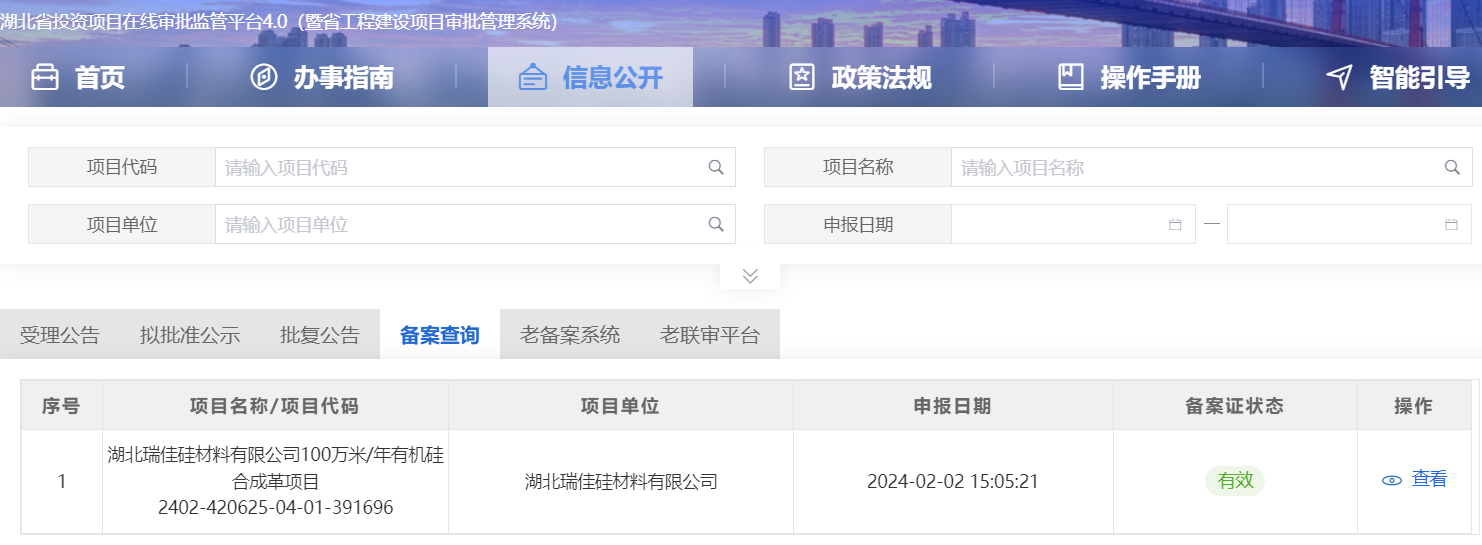1482x545 pixels.
Task: Click row number 1 in the table
Action: coord(62,482)
